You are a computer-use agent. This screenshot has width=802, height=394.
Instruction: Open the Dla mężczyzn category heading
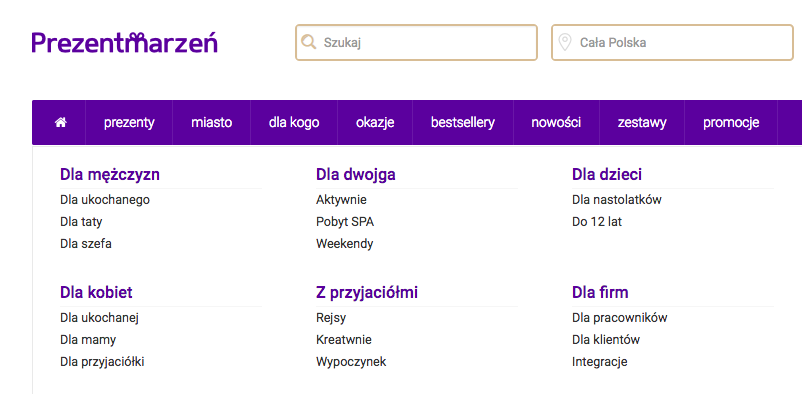point(110,175)
